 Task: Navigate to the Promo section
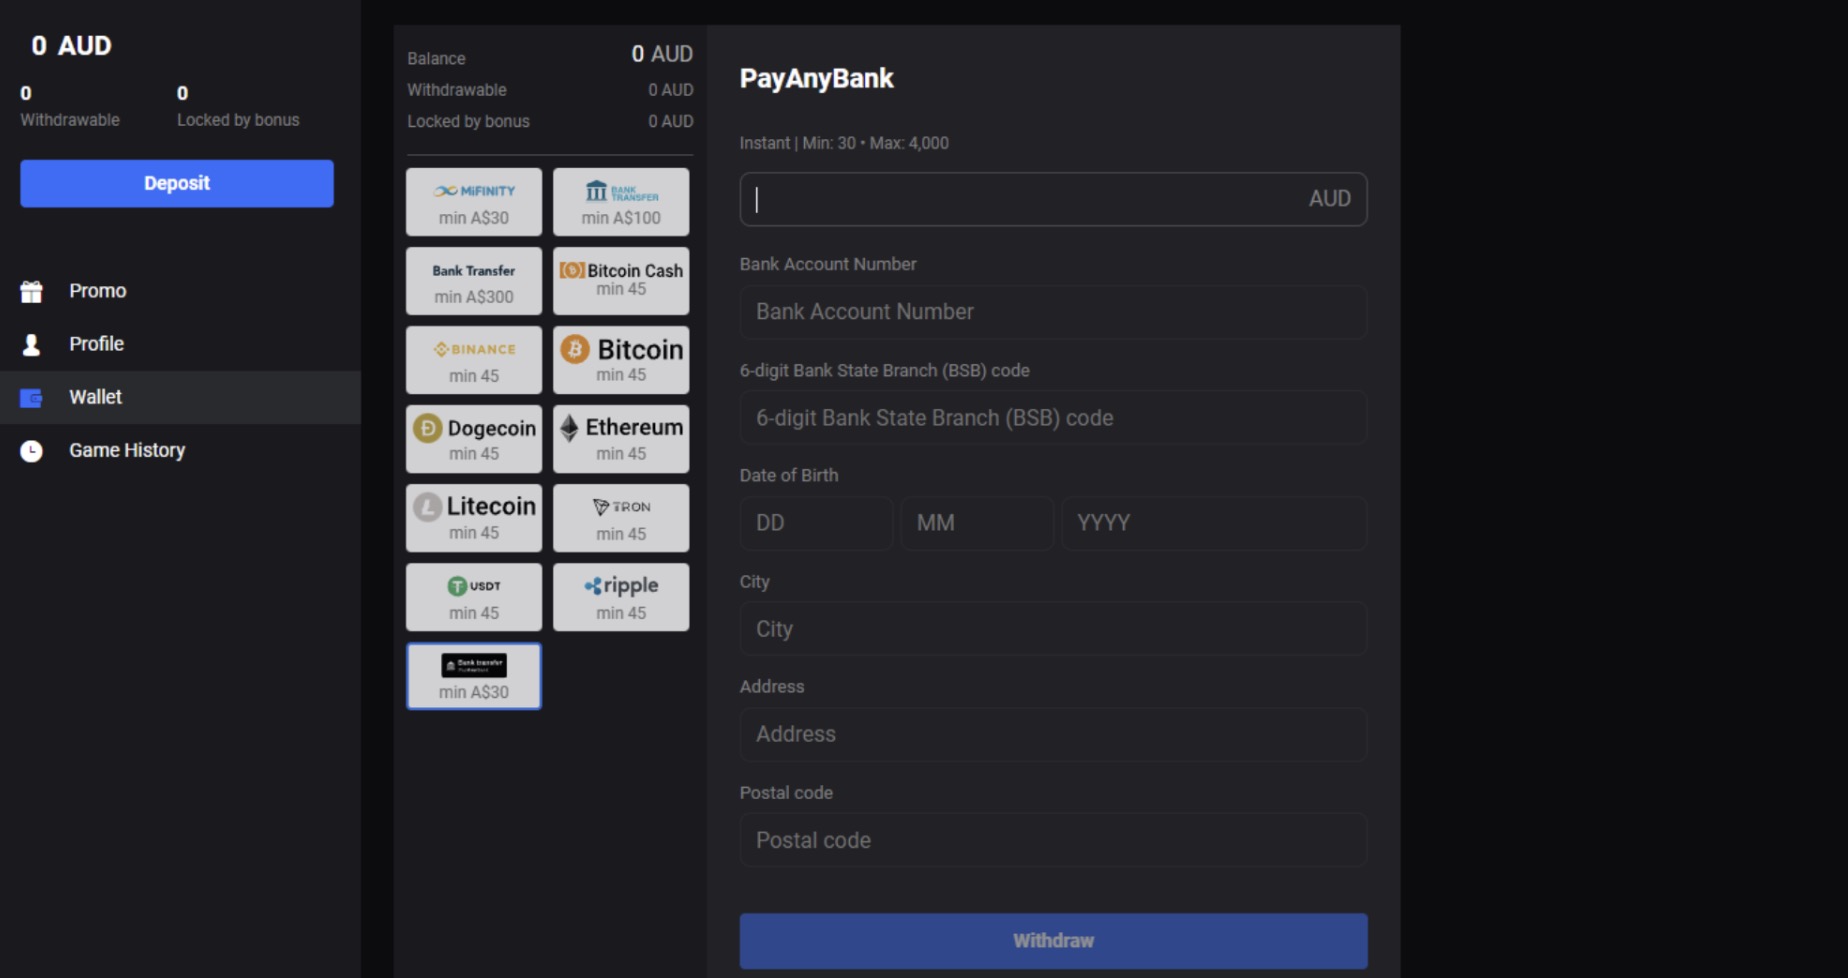pos(96,290)
